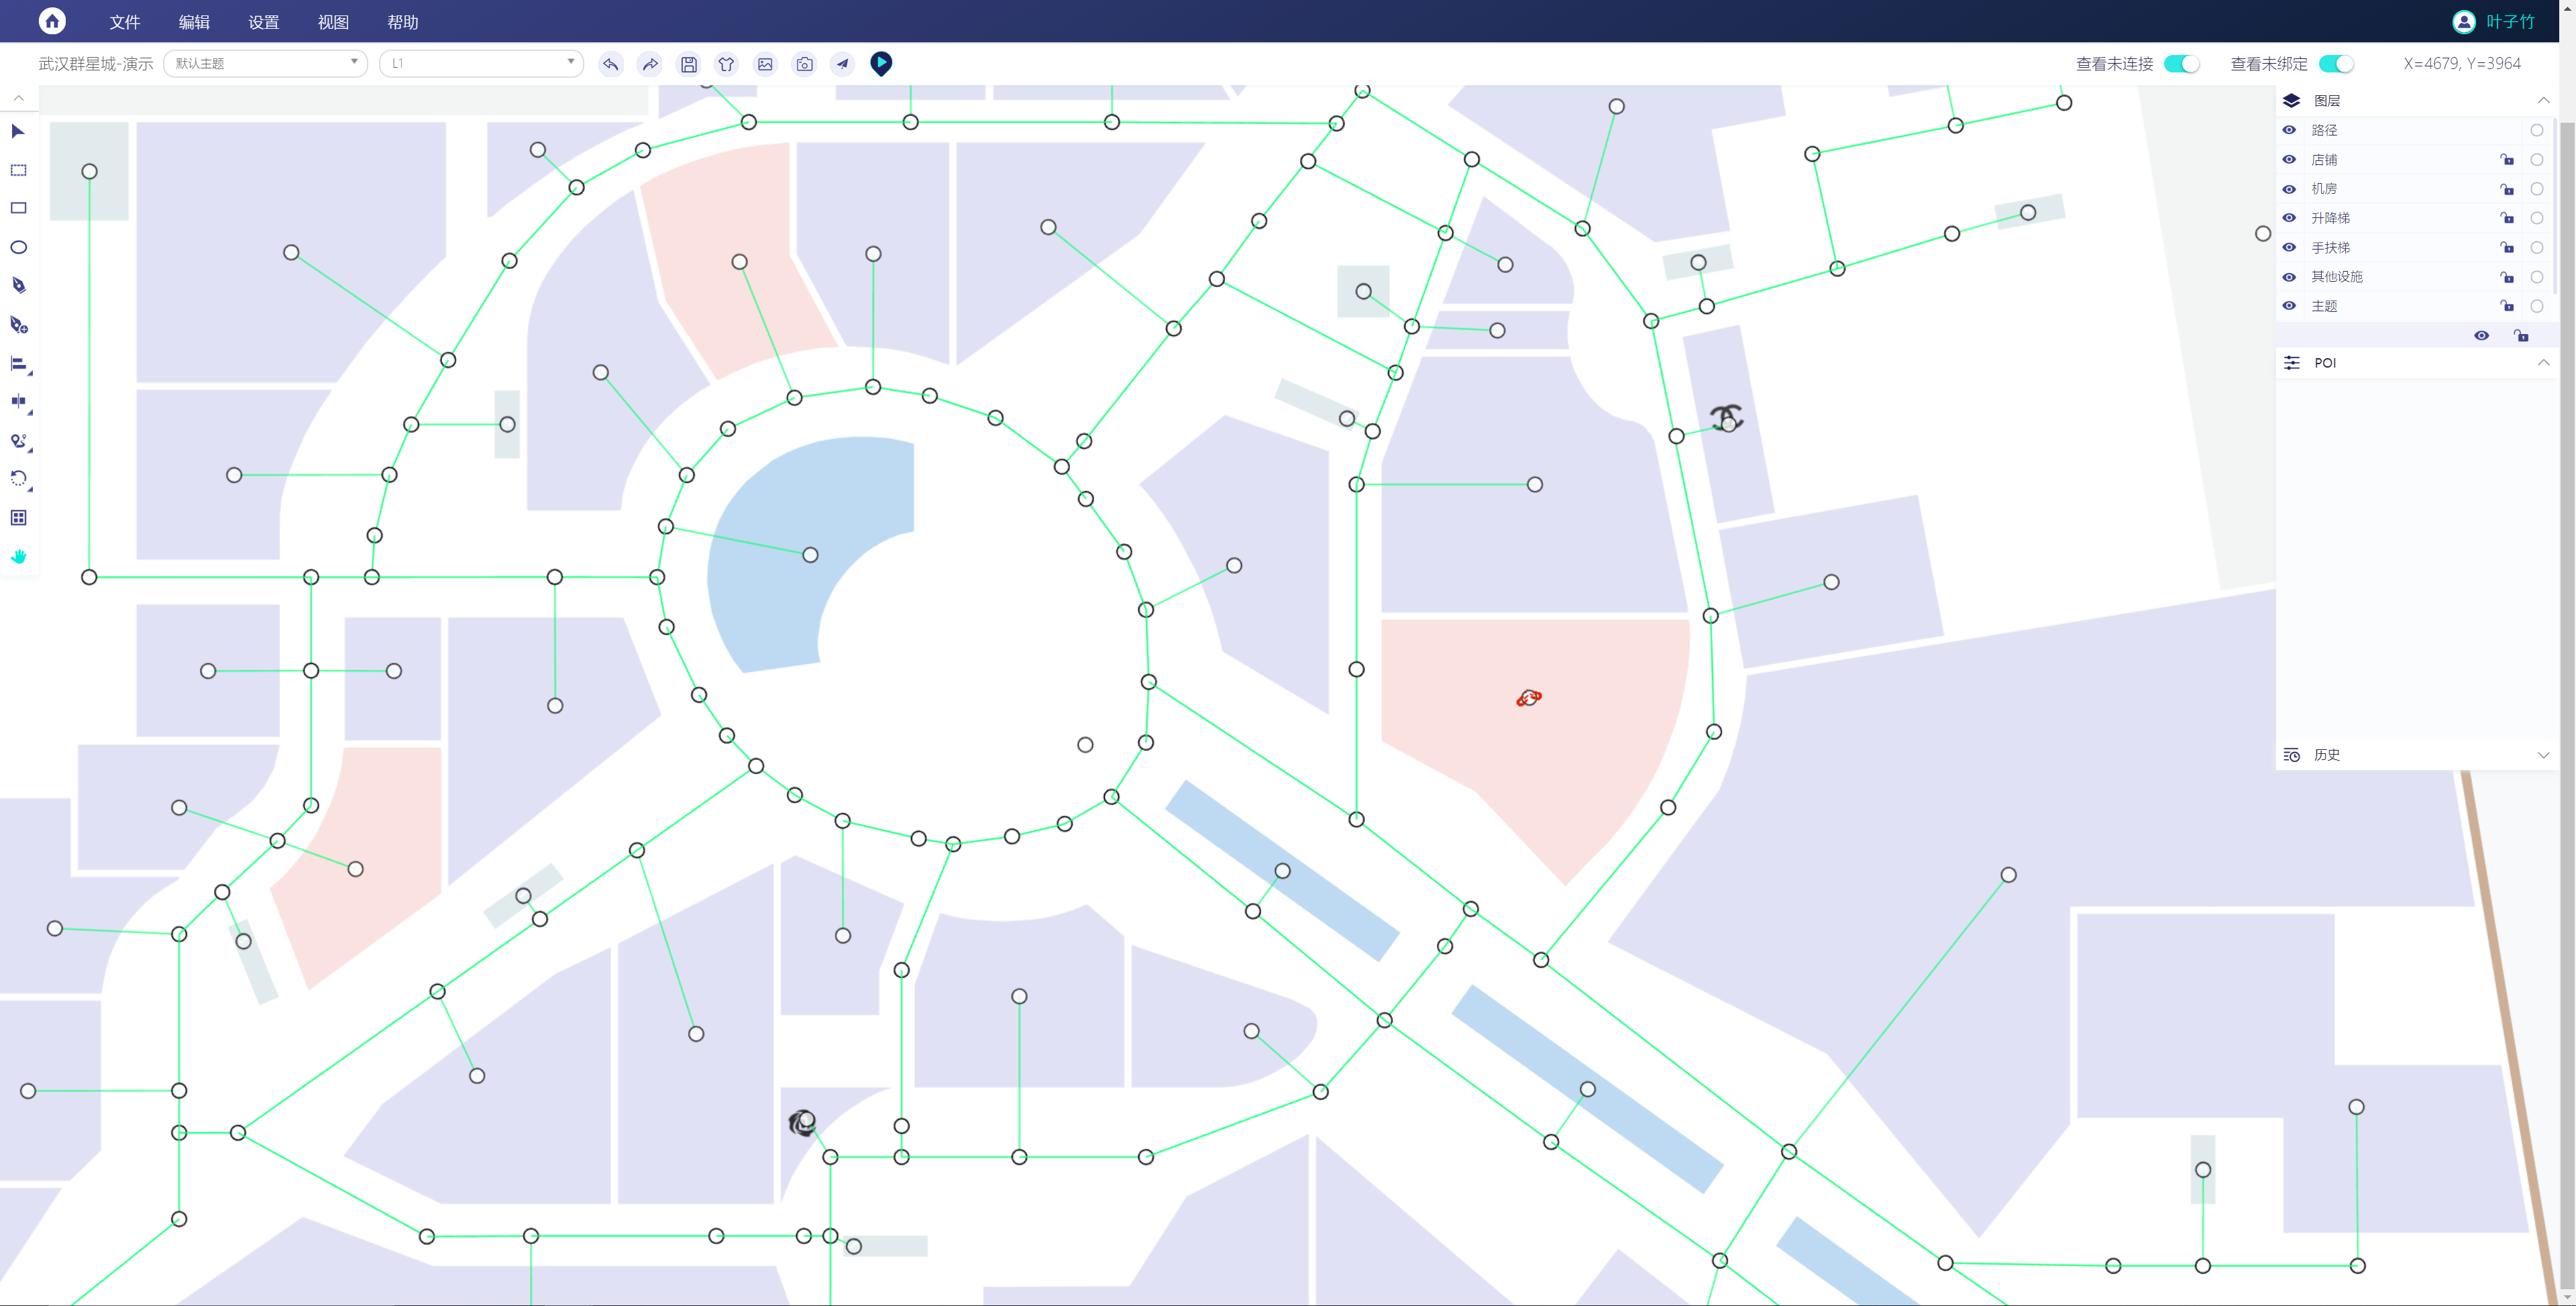Viewport: 2576px width, 1306px height.
Task: Click the Home icon in the title bar
Action: pyautogui.click(x=52, y=21)
